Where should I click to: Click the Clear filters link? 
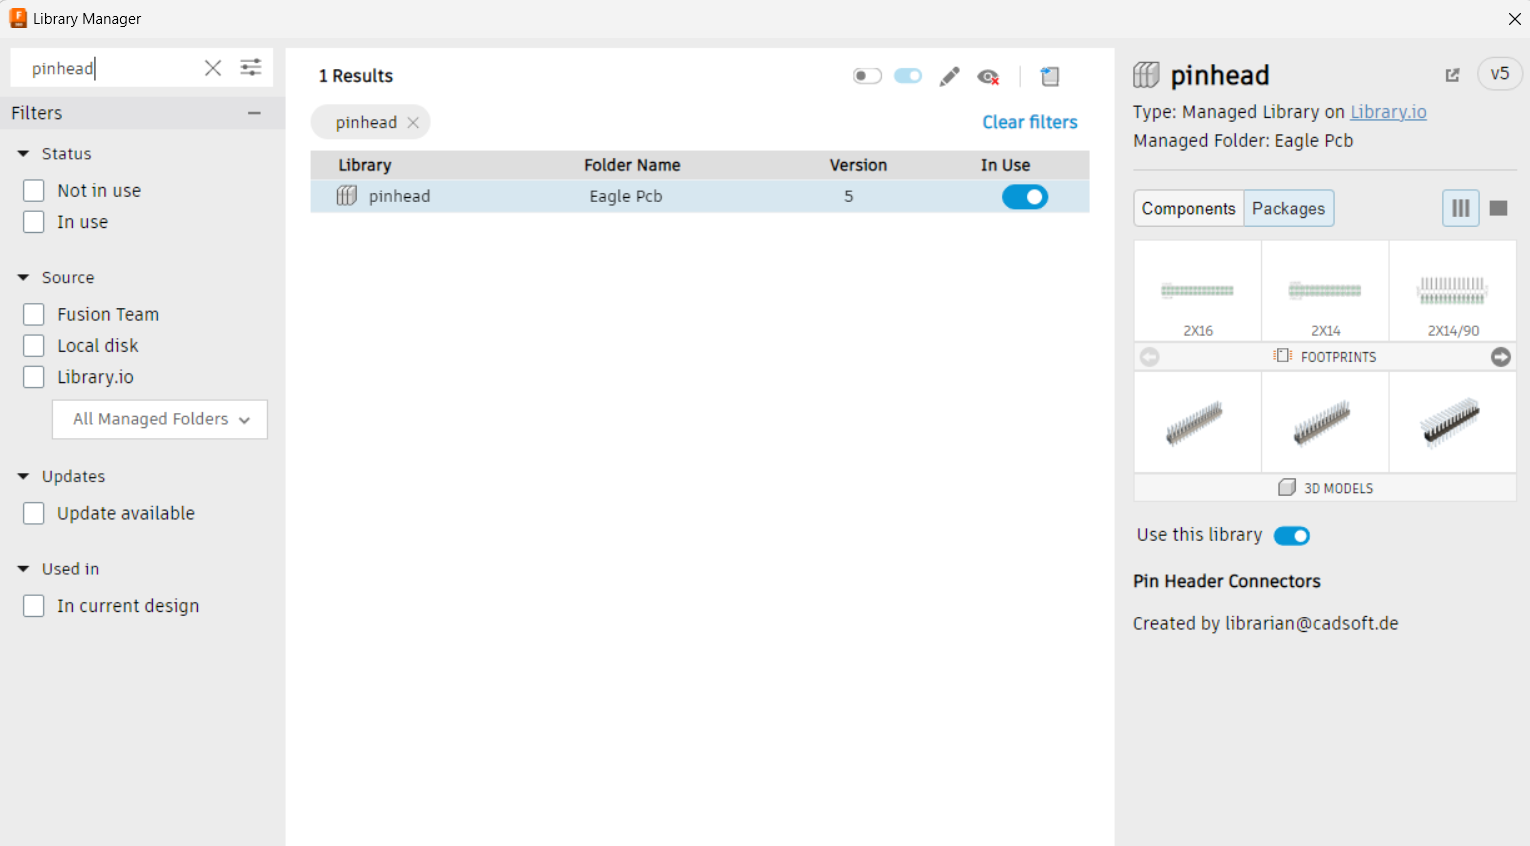(1029, 122)
